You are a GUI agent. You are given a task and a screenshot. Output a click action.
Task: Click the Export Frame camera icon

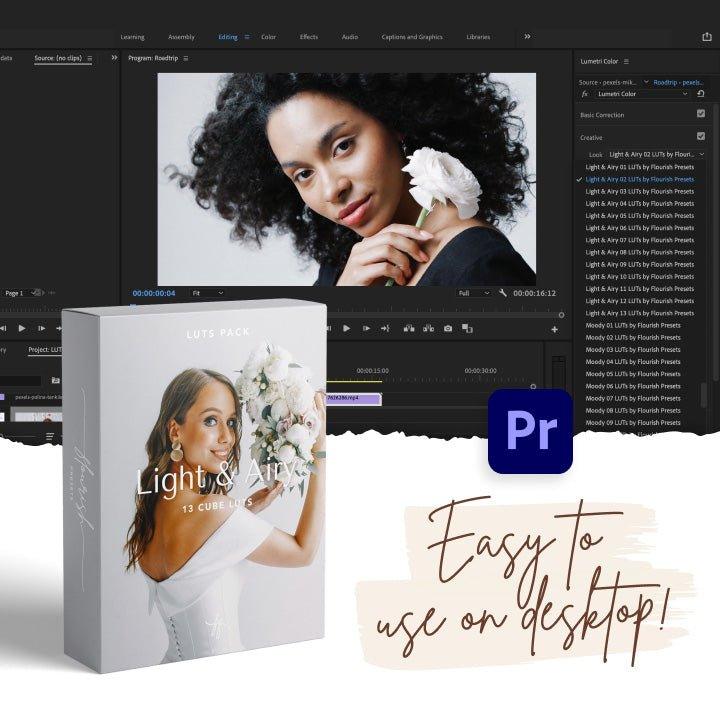447,328
